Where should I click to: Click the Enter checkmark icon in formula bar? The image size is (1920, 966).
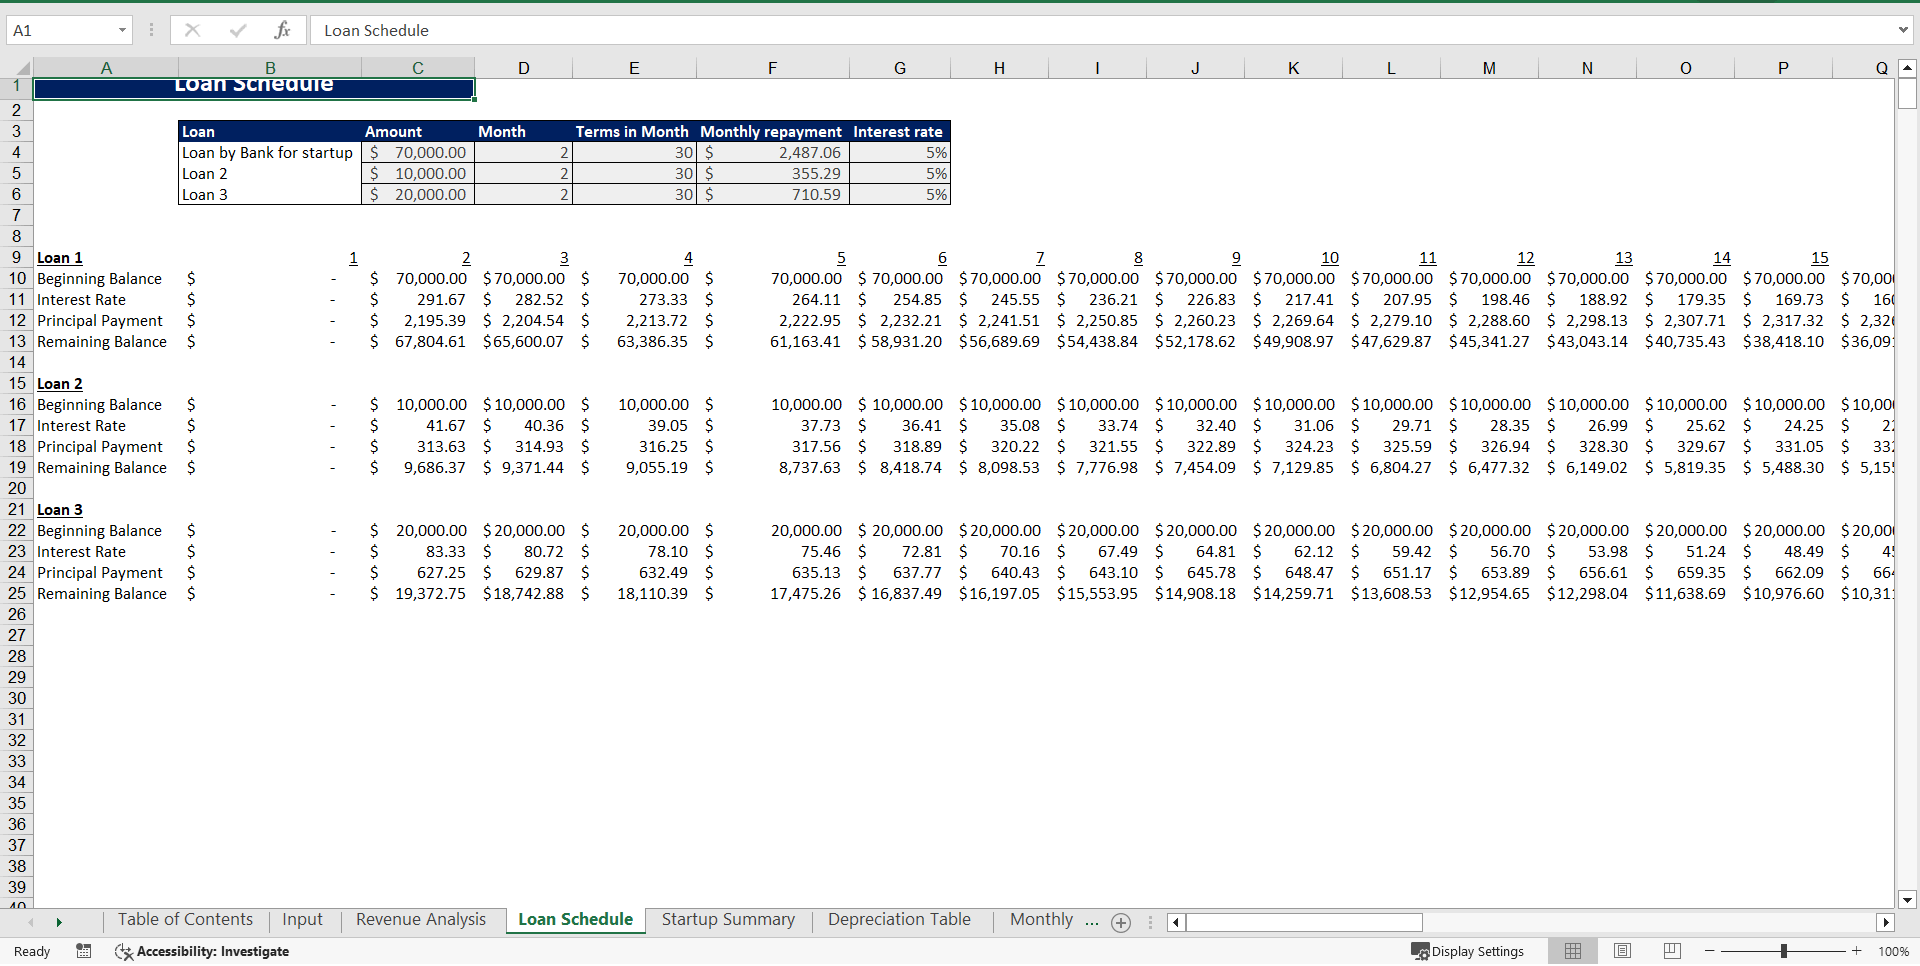tap(237, 30)
